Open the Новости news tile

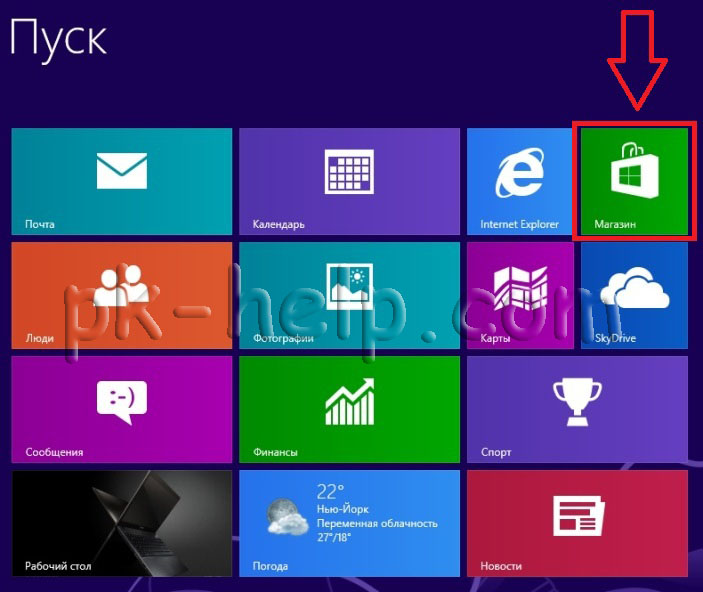coord(577,523)
